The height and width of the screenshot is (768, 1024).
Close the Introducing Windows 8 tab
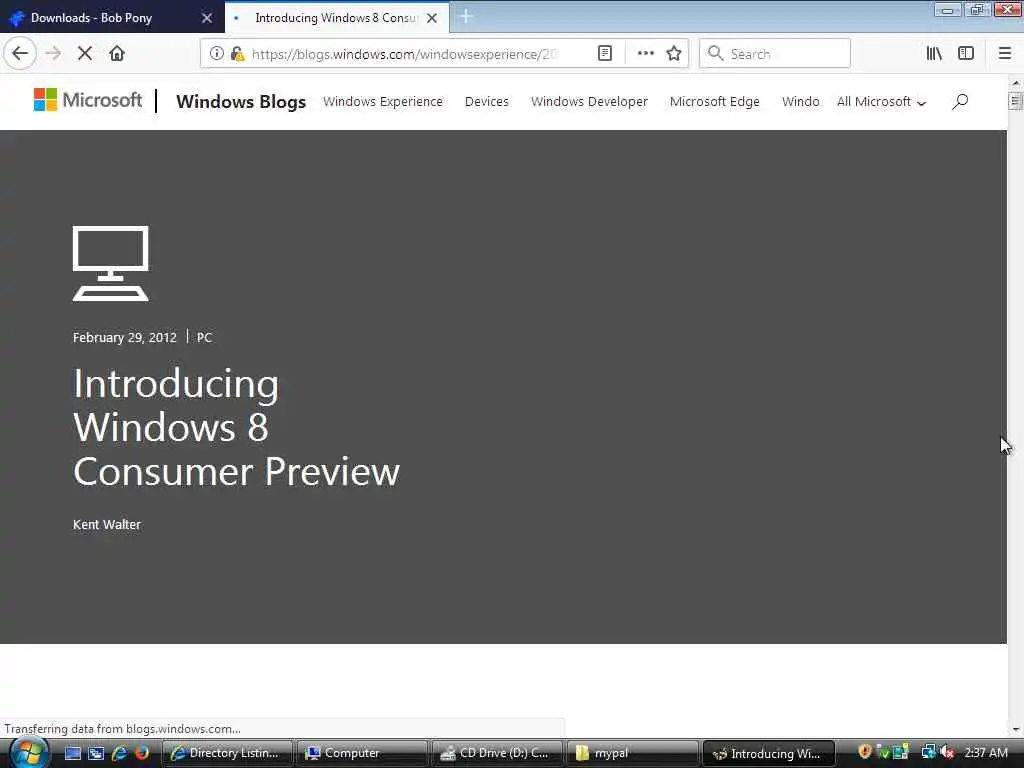(x=432, y=18)
